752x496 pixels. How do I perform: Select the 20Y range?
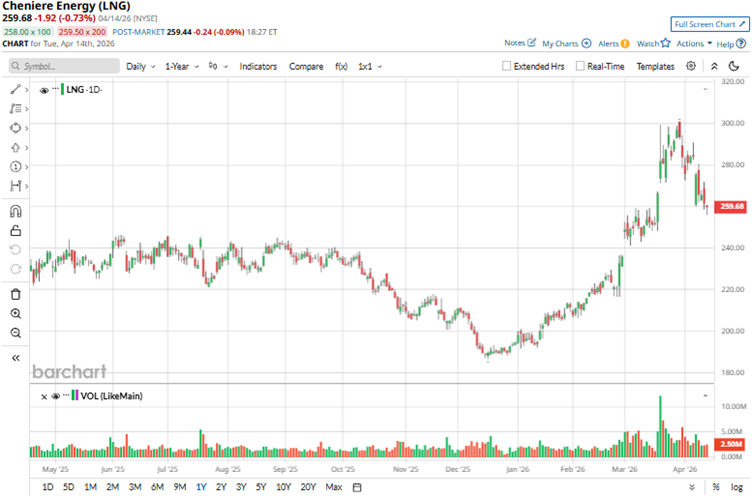coord(308,487)
